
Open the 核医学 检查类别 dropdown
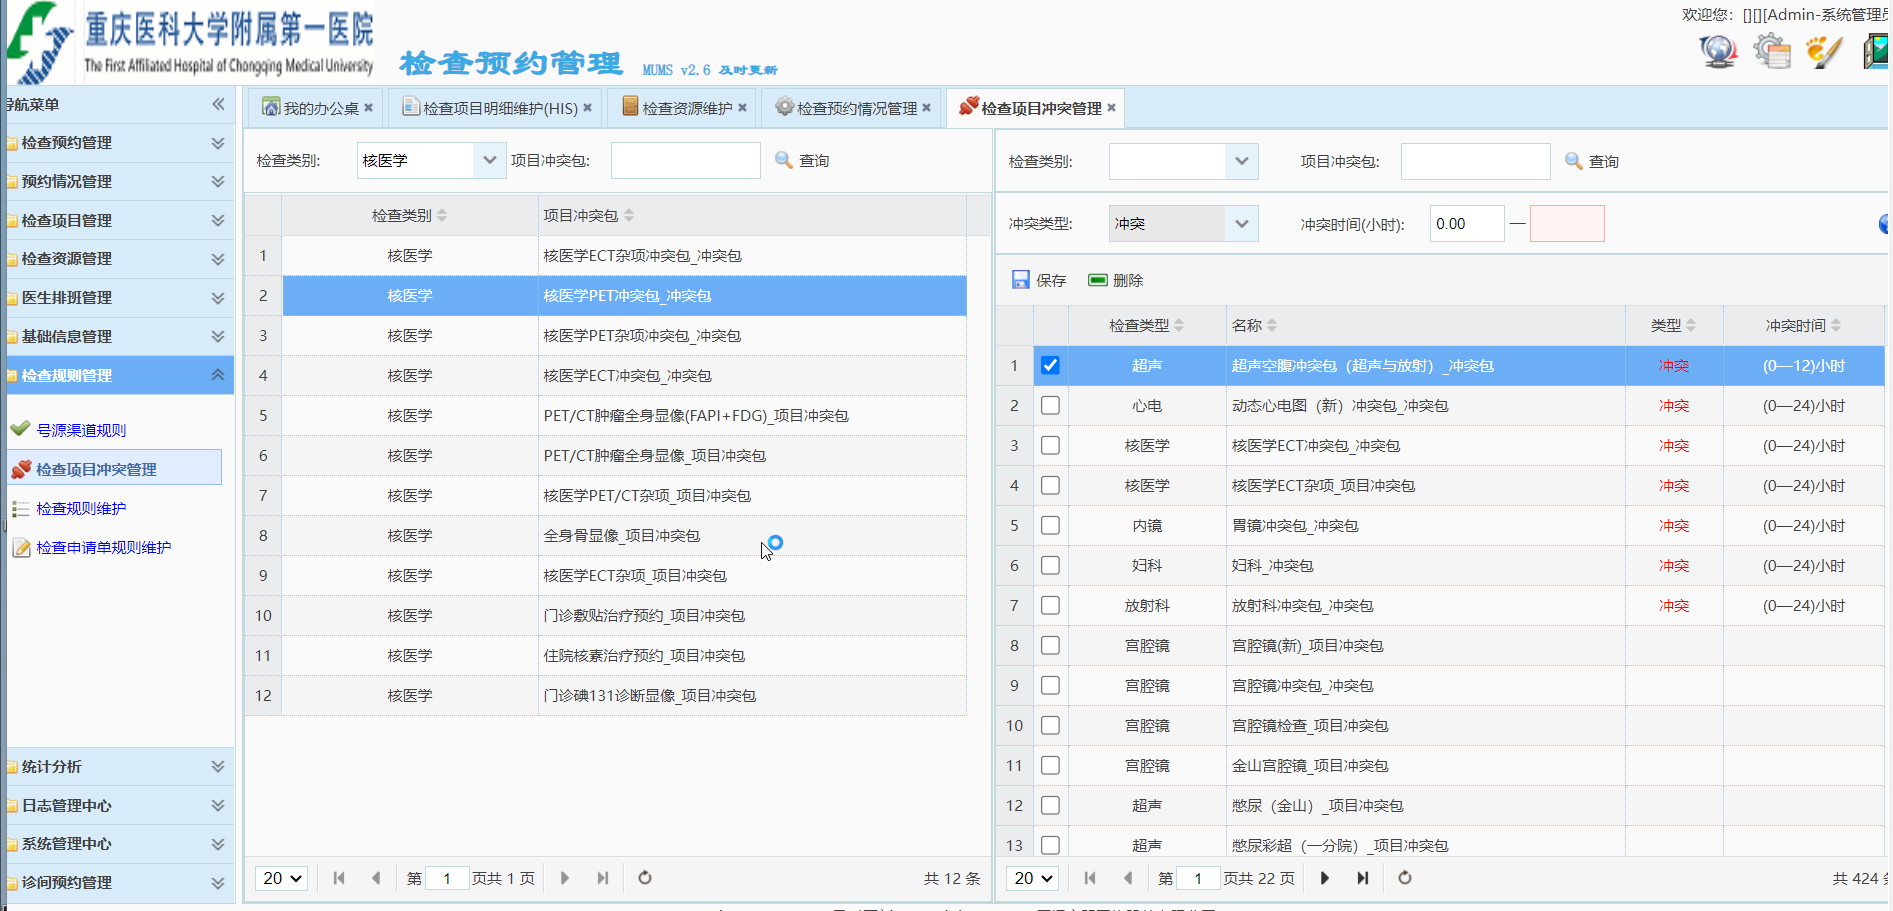coord(489,160)
